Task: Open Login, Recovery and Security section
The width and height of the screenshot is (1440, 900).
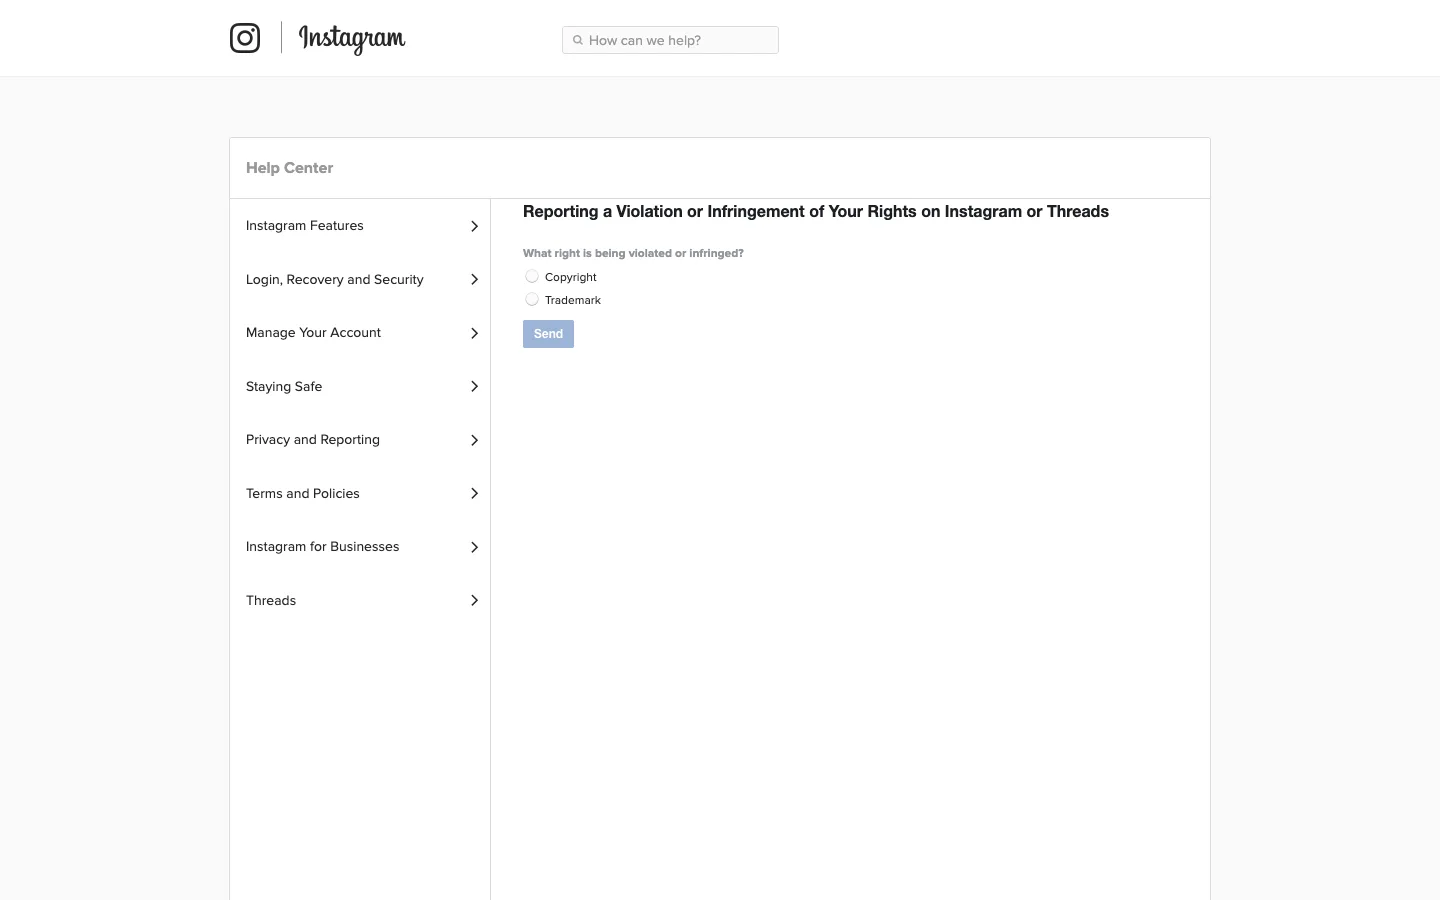Action: coord(360,279)
